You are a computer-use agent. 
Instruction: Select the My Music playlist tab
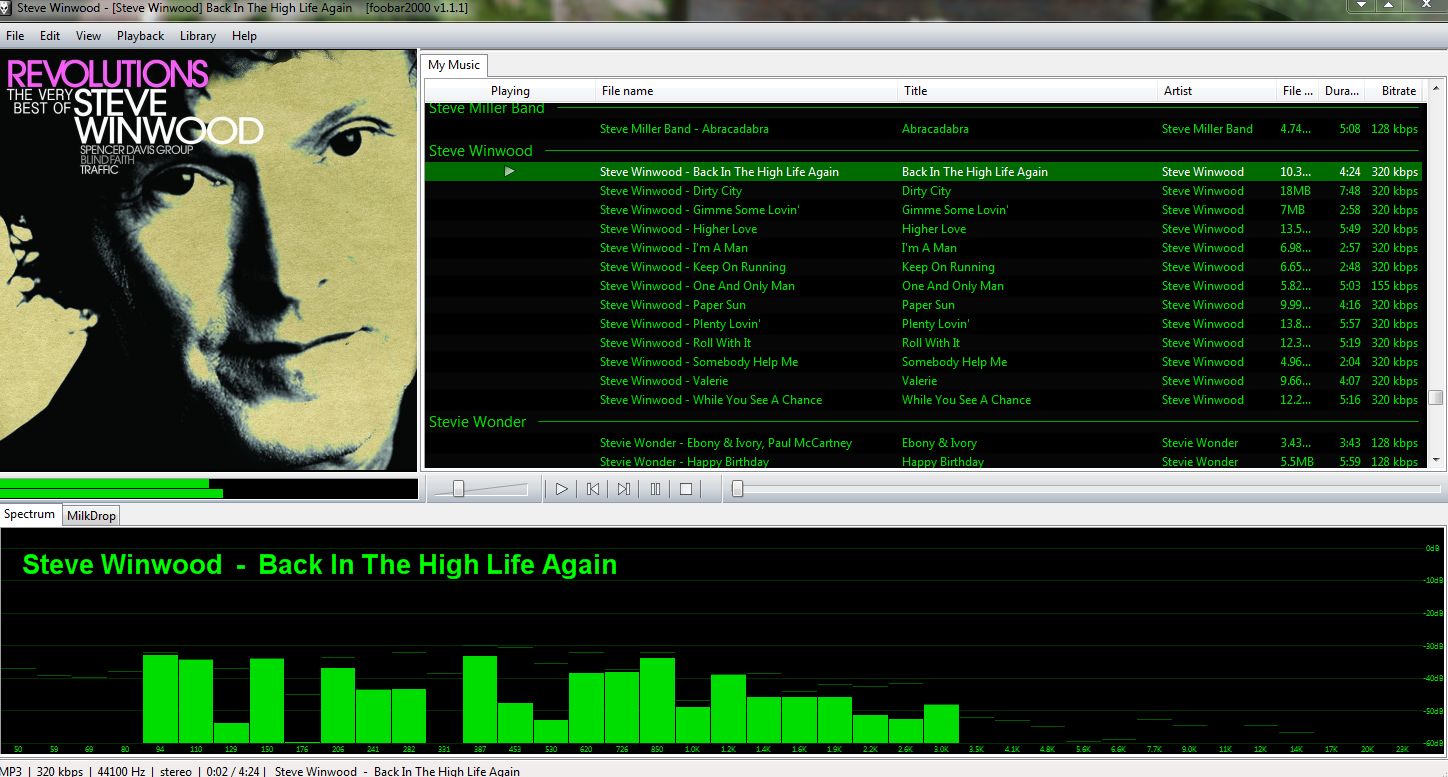click(x=454, y=65)
